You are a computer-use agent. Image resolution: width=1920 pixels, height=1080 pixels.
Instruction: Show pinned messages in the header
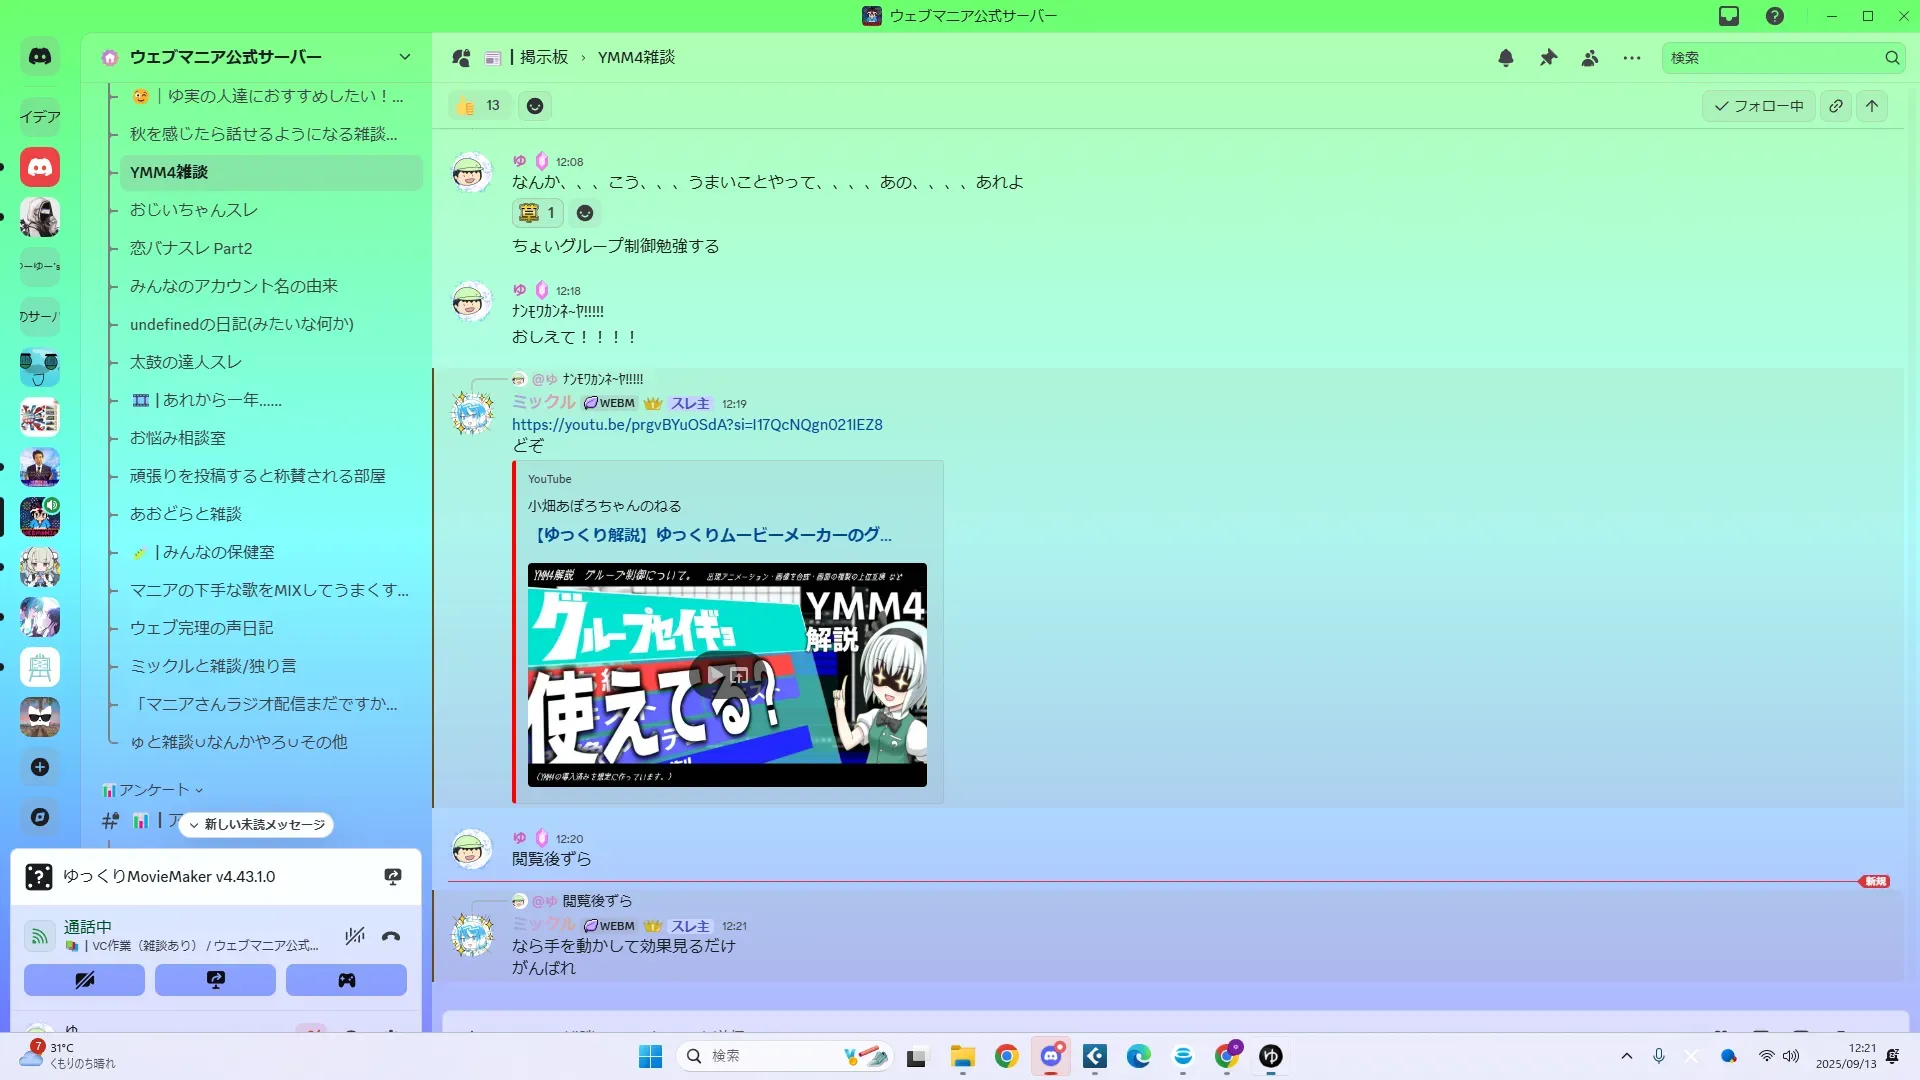point(1548,58)
